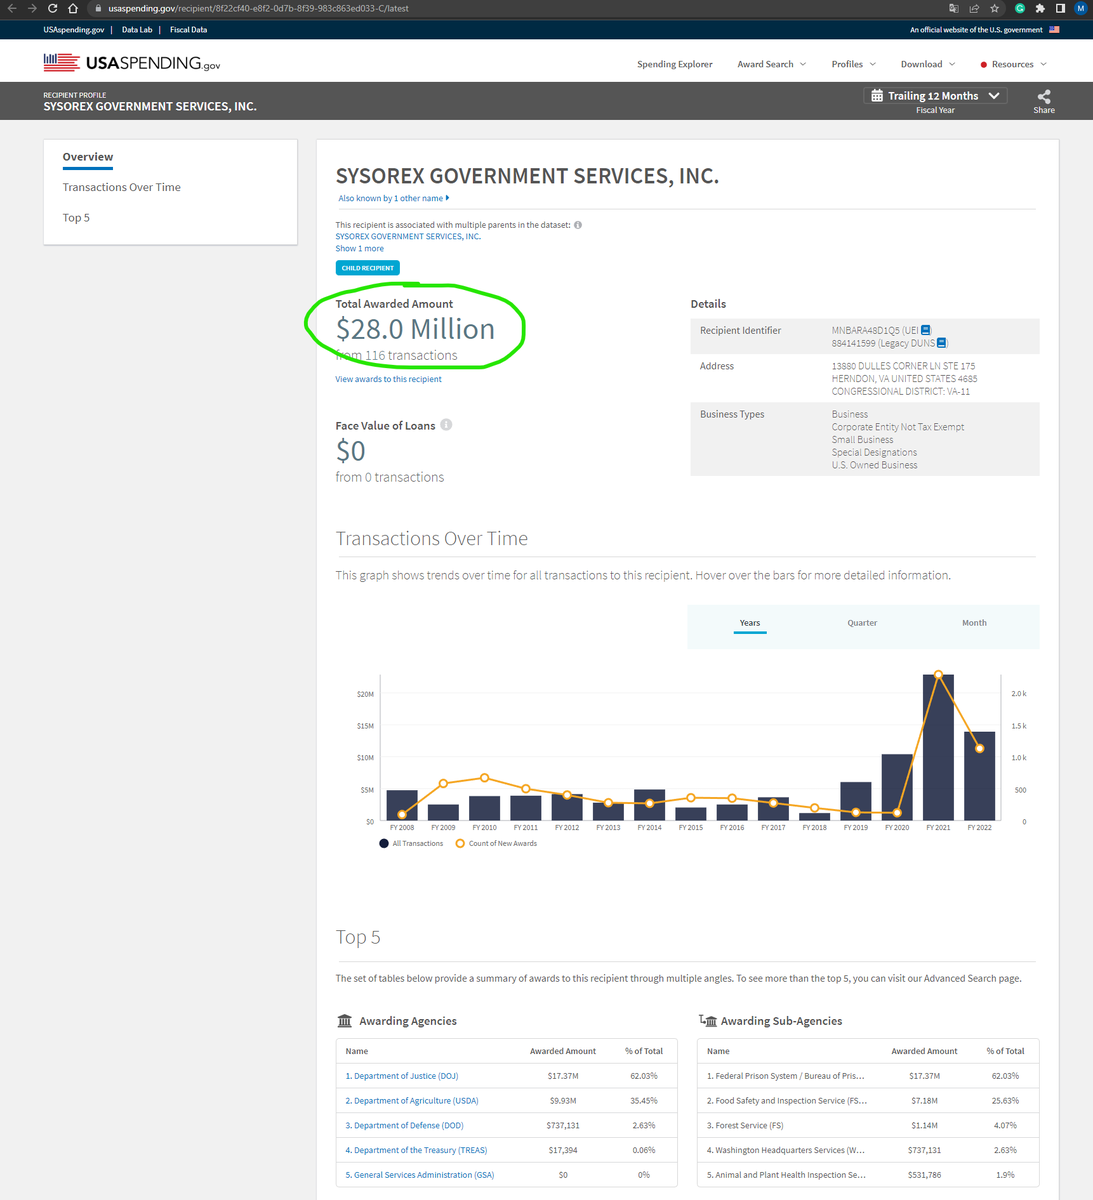Open the info icon beside multiple parents text
Viewport: 1093px width, 1200px height.
(578, 225)
